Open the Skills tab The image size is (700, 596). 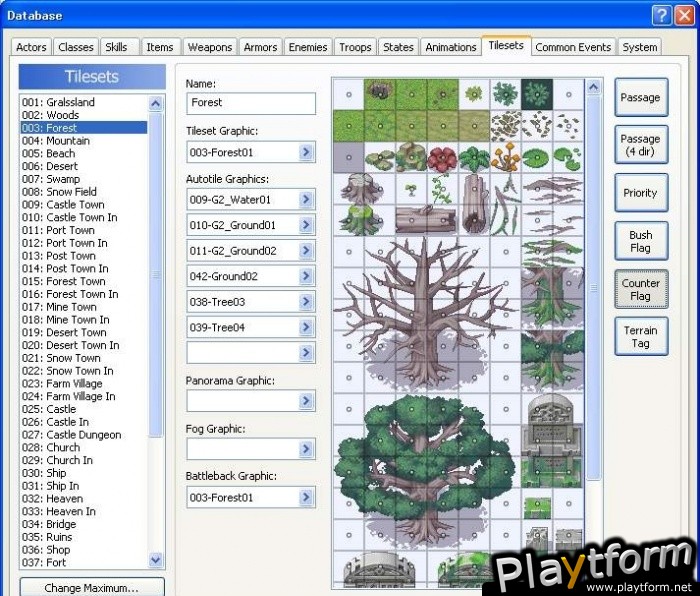116,47
